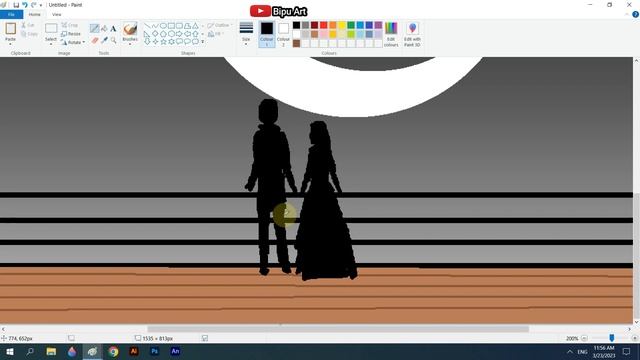Expand the Brushes dropdown arrow
Screen dimensions: 640x360
click(130, 43)
